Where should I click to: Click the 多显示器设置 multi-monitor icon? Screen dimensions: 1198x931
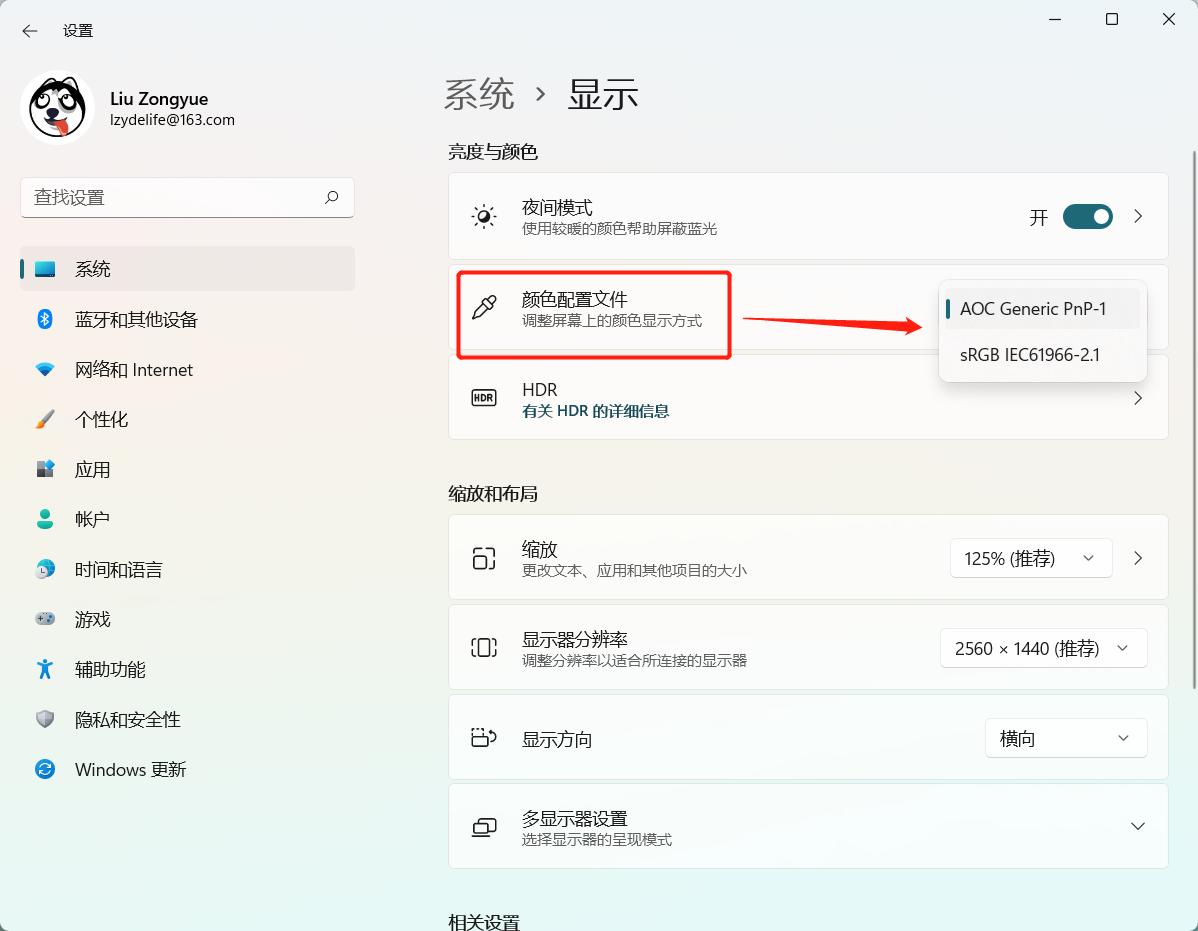[483, 826]
